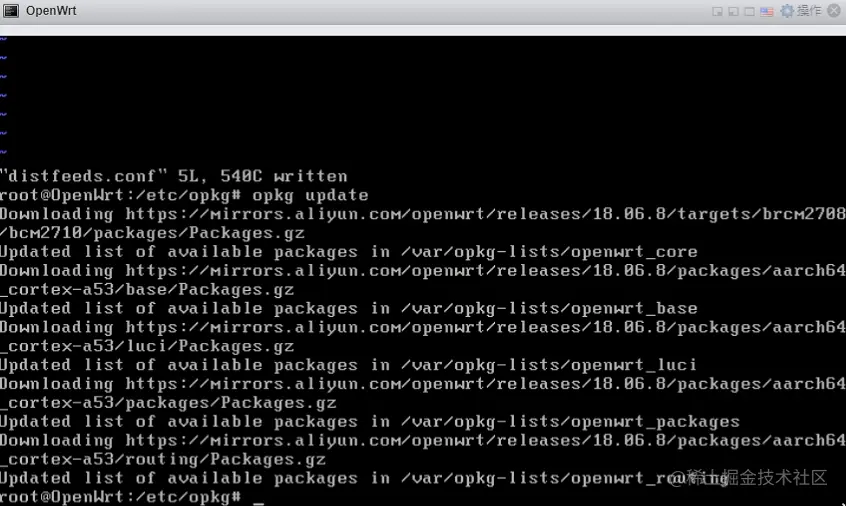Screen dimensions: 846x506
Task: Click the 'openwrt_core' updated list line
Action: tap(349, 252)
